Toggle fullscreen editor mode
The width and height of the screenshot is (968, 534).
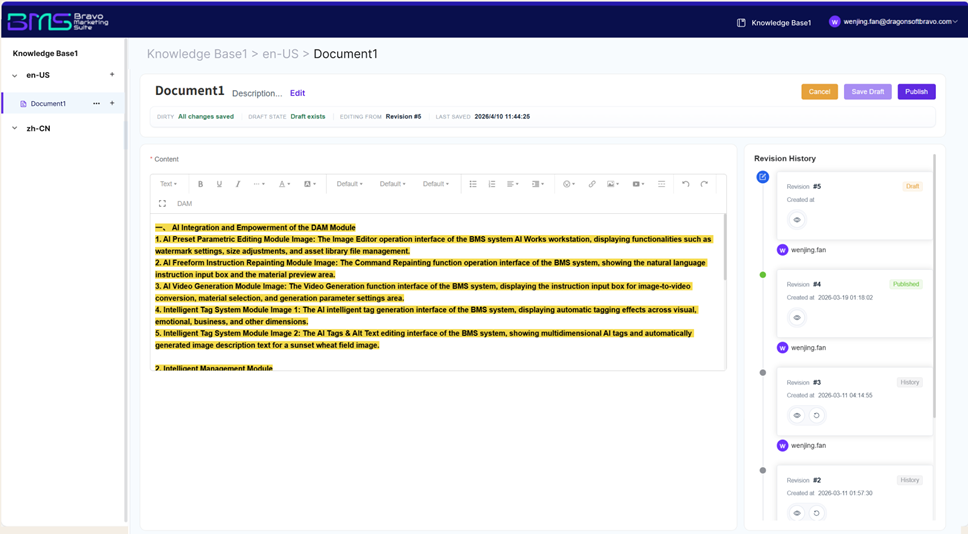pos(162,204)
